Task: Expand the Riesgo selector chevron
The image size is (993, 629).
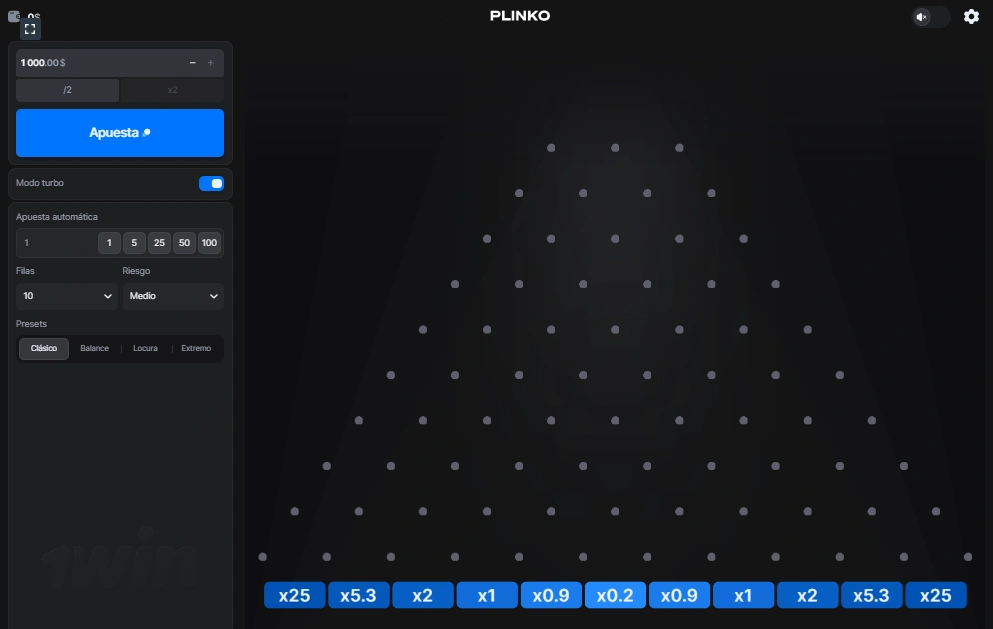Action: pos(213,296)
